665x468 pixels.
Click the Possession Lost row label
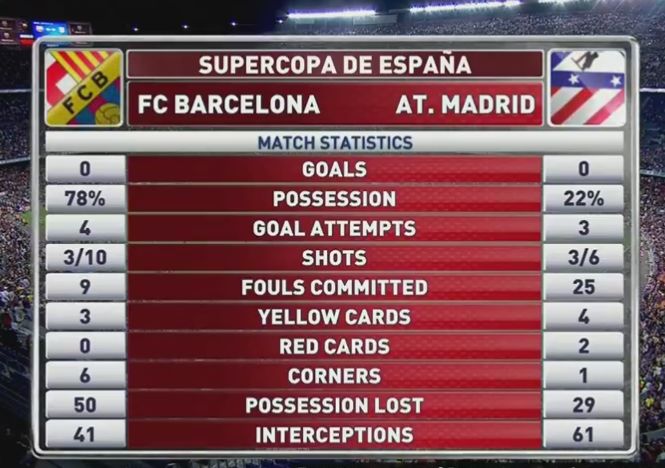tap(334, 406)
